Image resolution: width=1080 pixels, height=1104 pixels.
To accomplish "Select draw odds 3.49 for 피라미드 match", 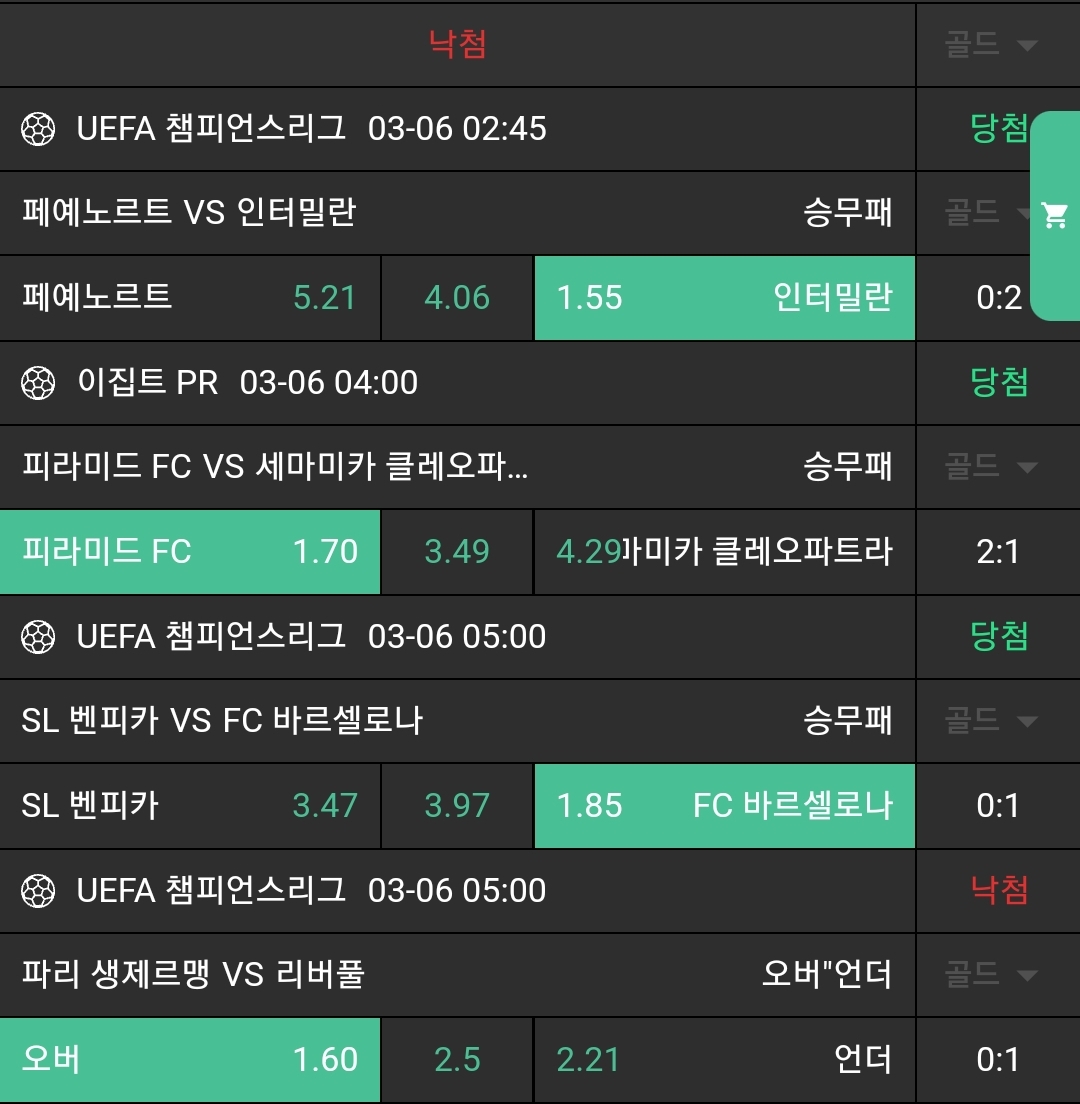I will 457,552.
